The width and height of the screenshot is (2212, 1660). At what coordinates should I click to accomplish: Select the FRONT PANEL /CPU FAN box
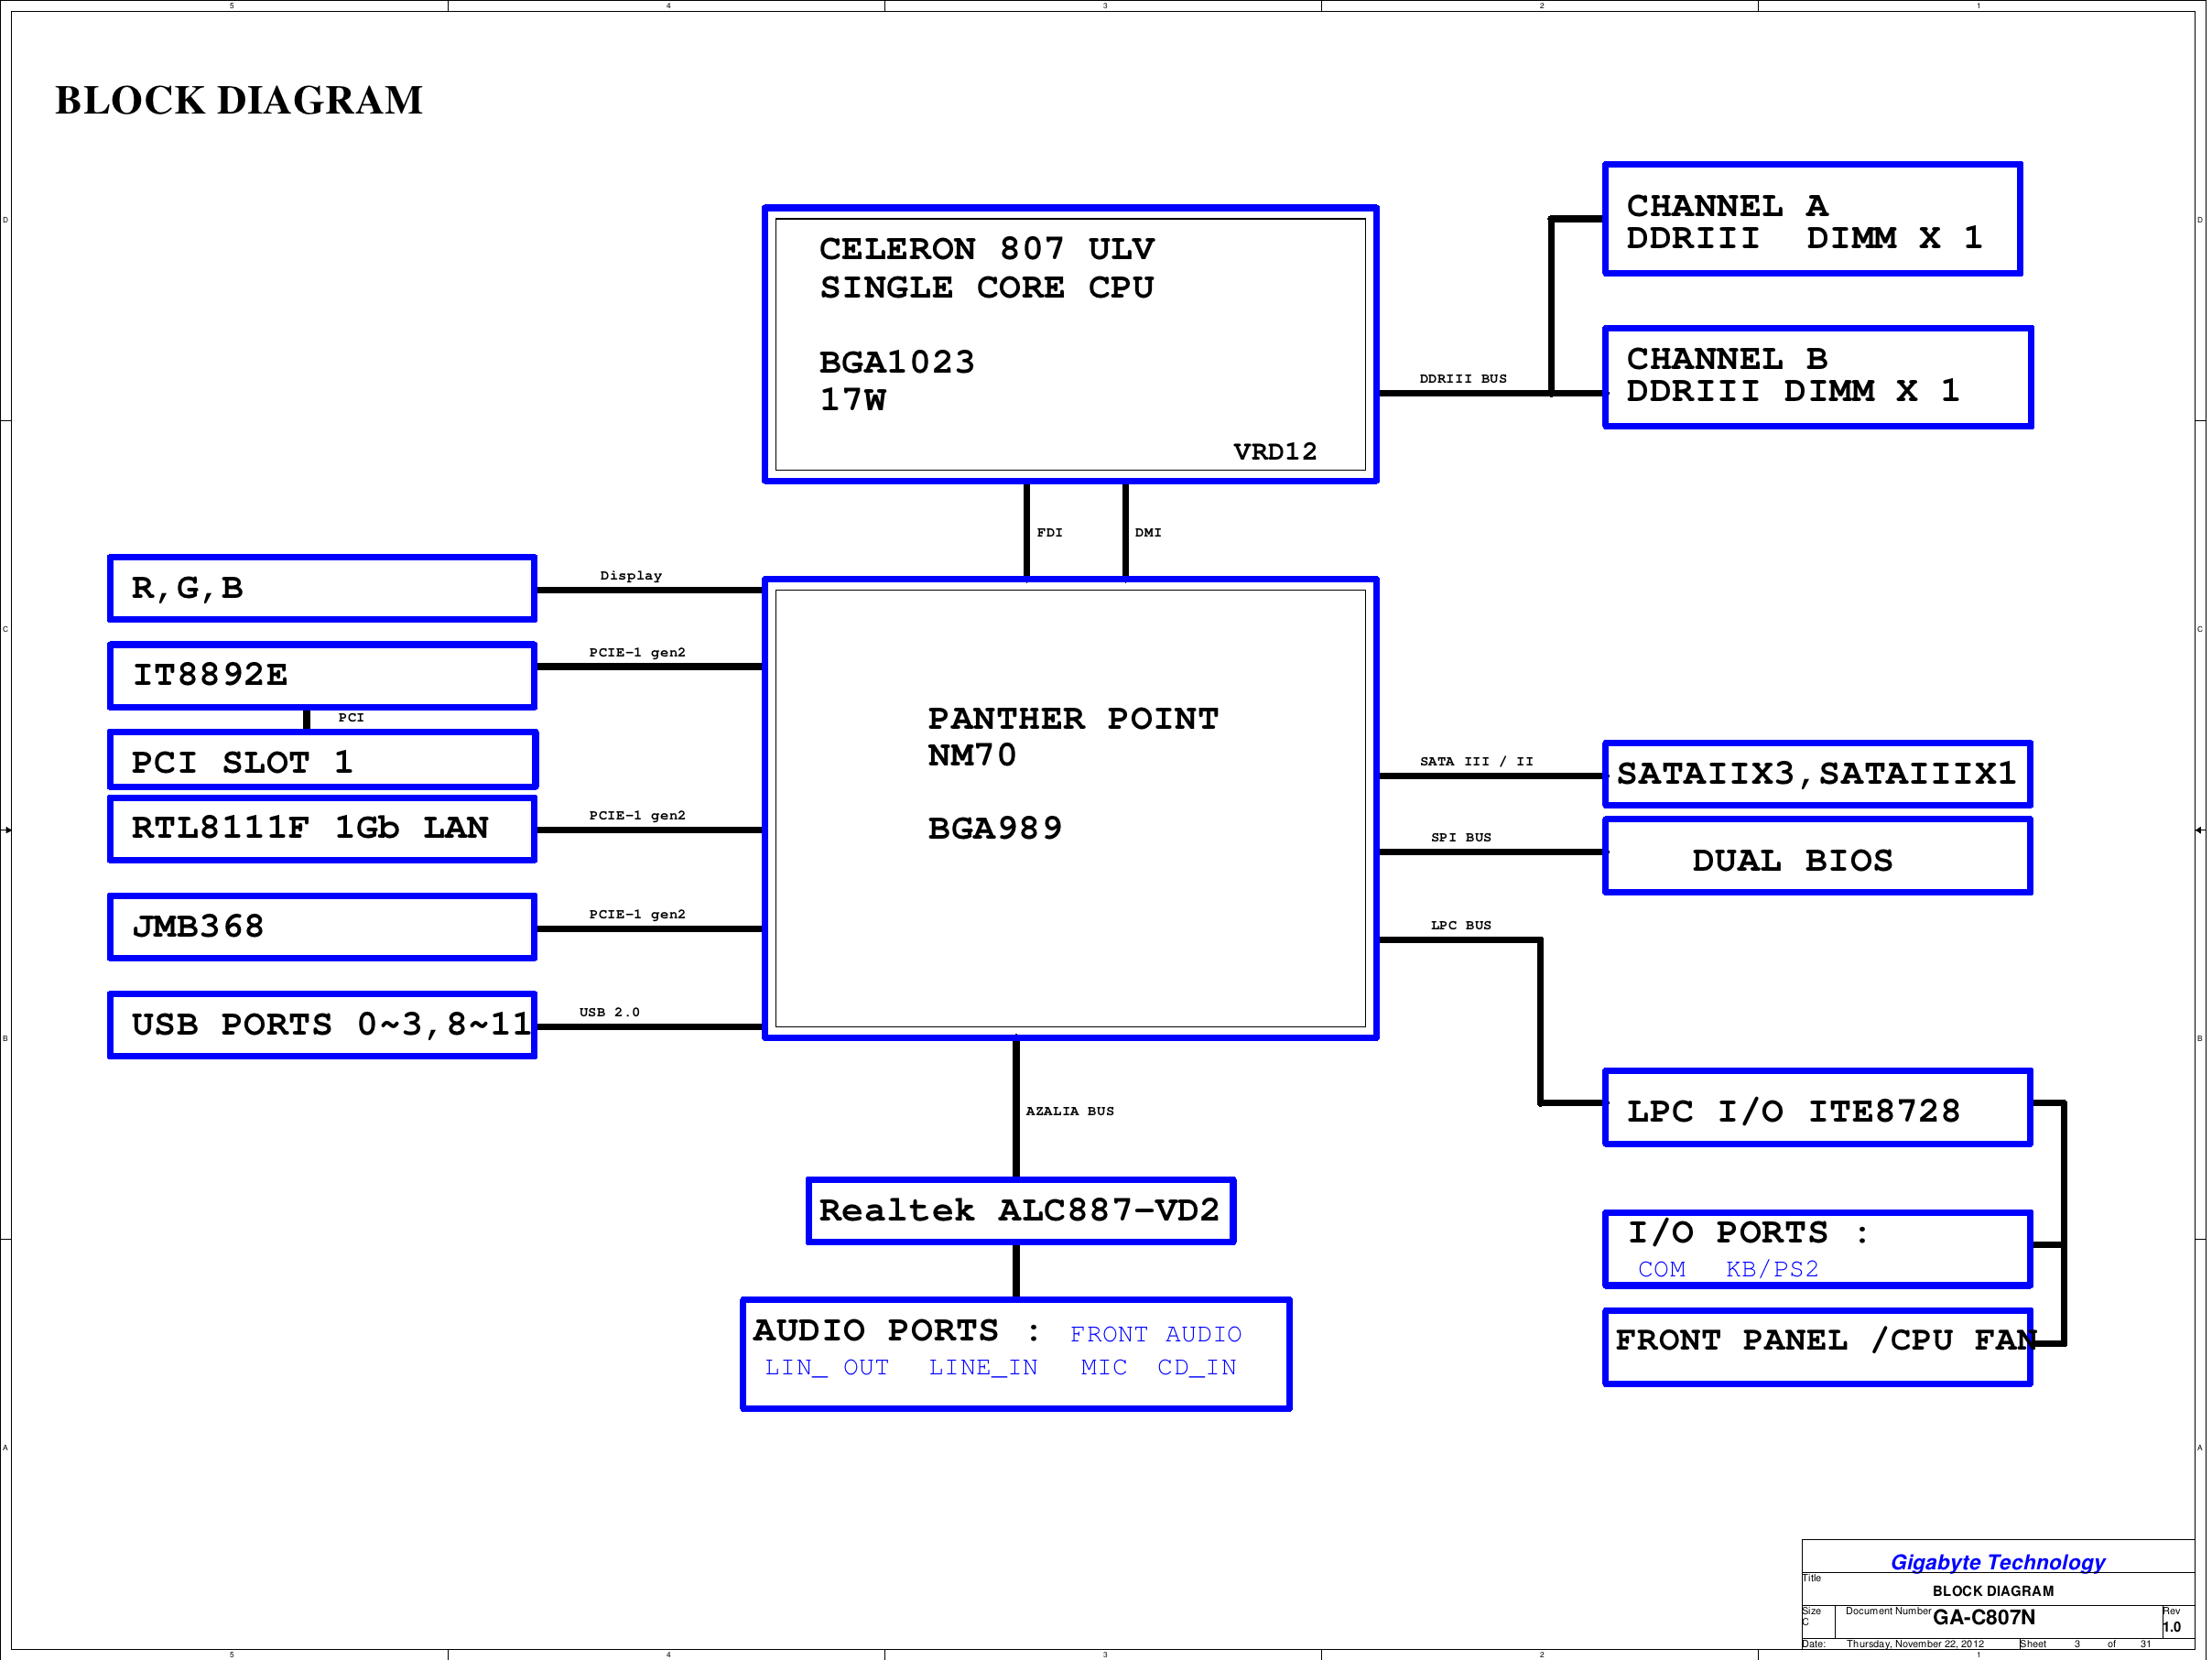1817,1347
